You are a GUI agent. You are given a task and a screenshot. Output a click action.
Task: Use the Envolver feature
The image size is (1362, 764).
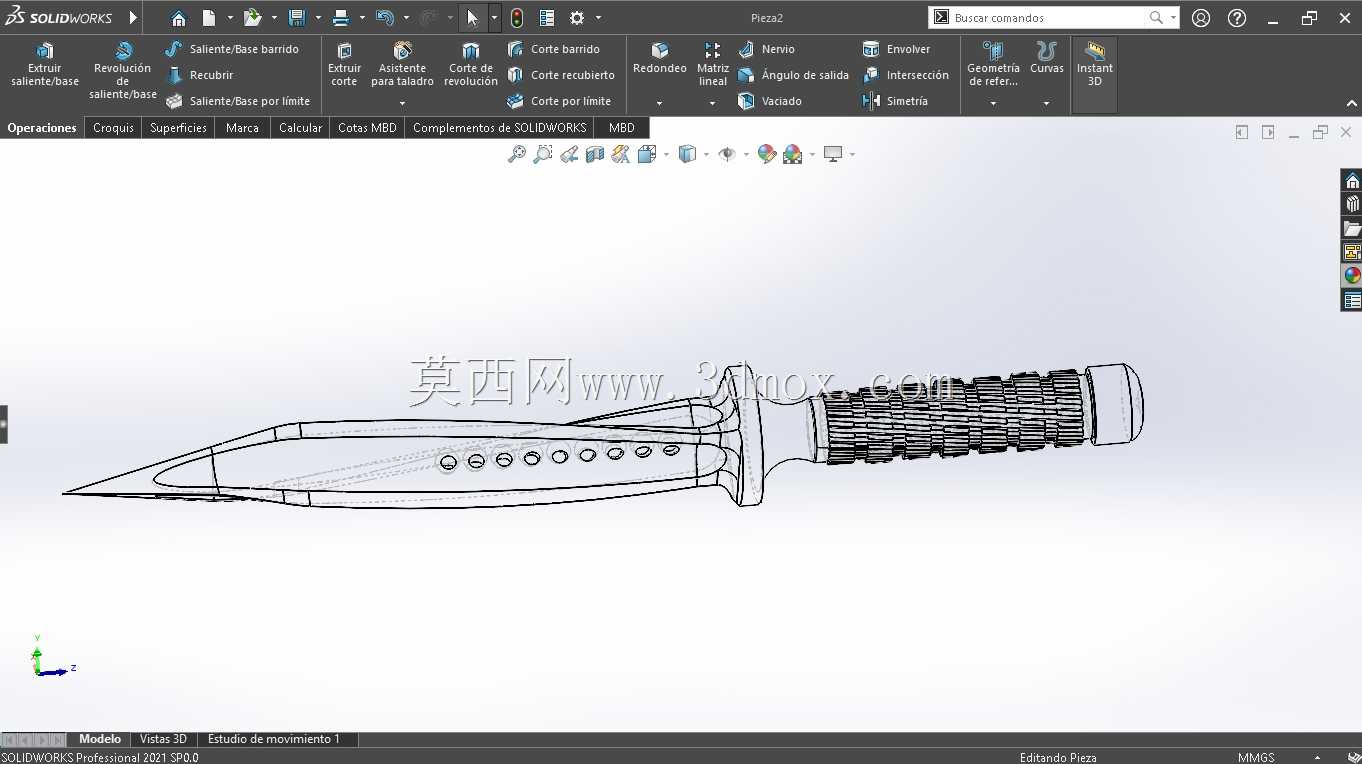896,49
